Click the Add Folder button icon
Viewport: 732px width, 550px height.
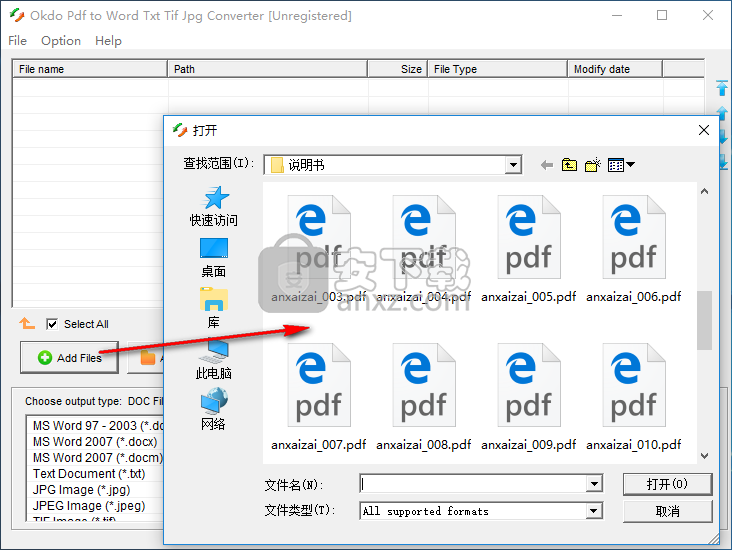[x=148, y=358]
